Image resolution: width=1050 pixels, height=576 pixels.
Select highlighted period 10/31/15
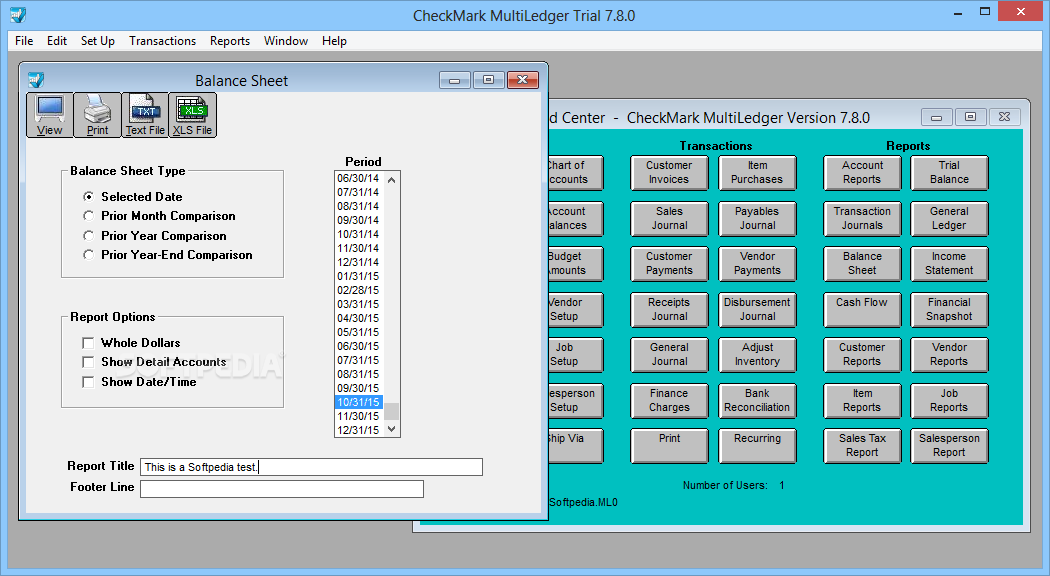[358, 402]
